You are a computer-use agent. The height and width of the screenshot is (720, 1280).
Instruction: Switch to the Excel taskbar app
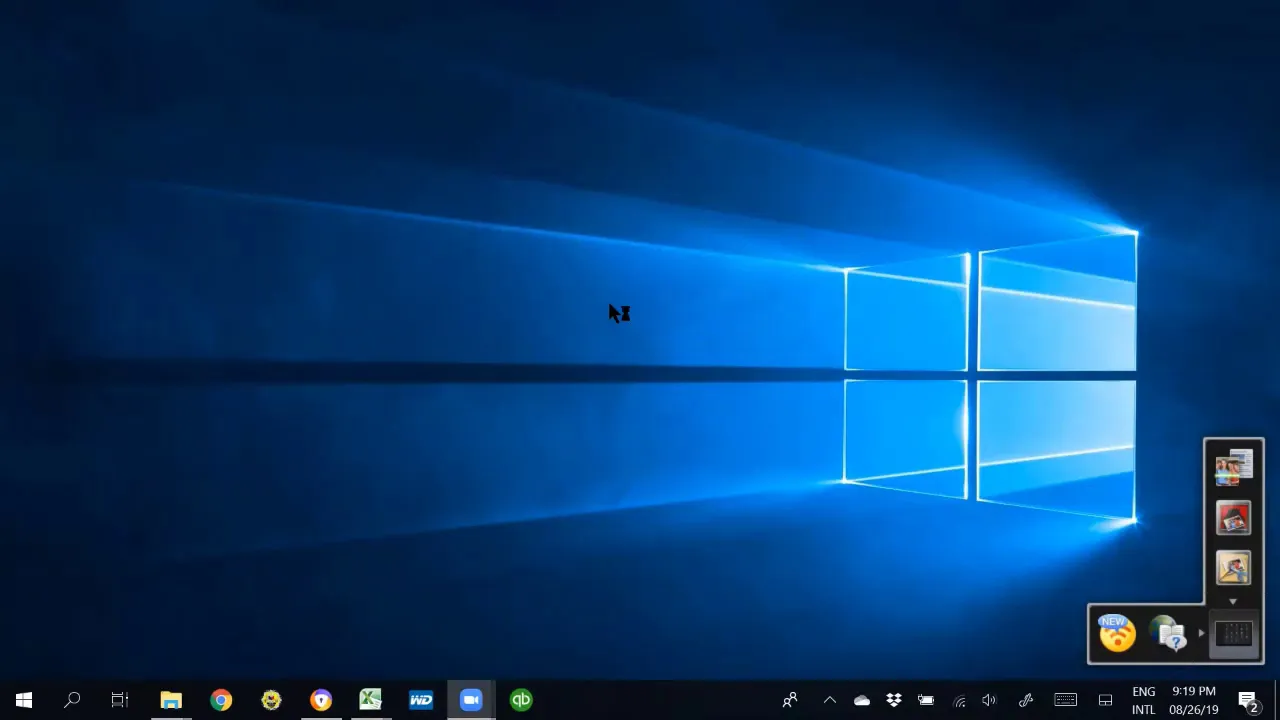371,700
